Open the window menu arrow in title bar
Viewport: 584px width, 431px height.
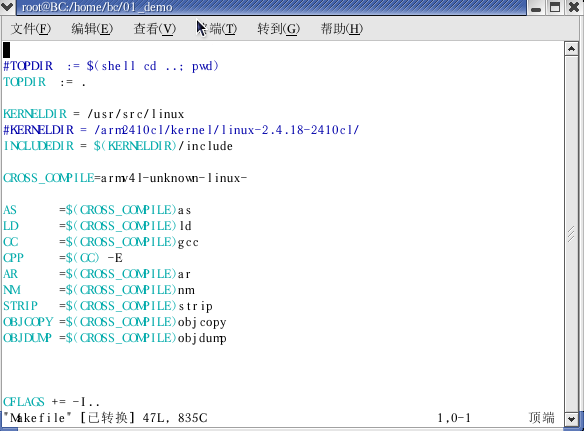click(x=7, y=7)
